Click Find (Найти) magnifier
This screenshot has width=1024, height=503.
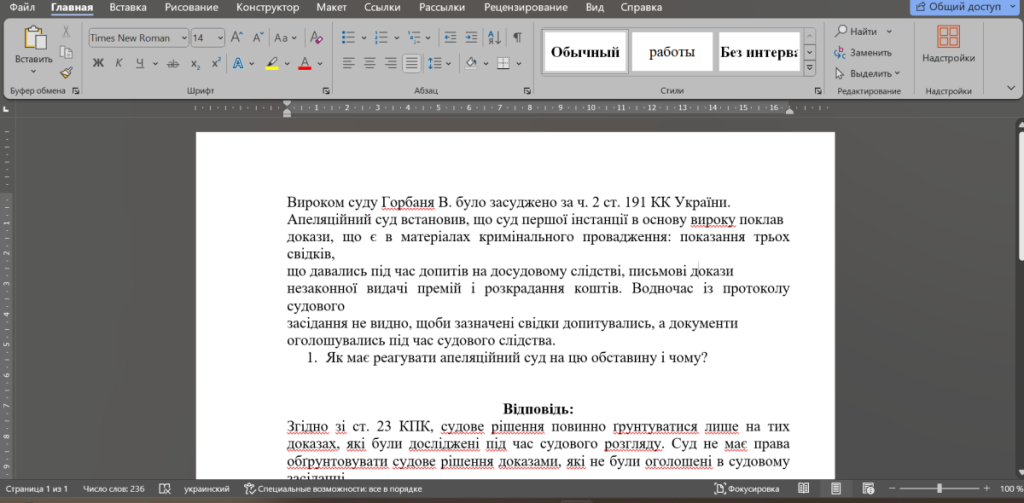pos(857,31)
